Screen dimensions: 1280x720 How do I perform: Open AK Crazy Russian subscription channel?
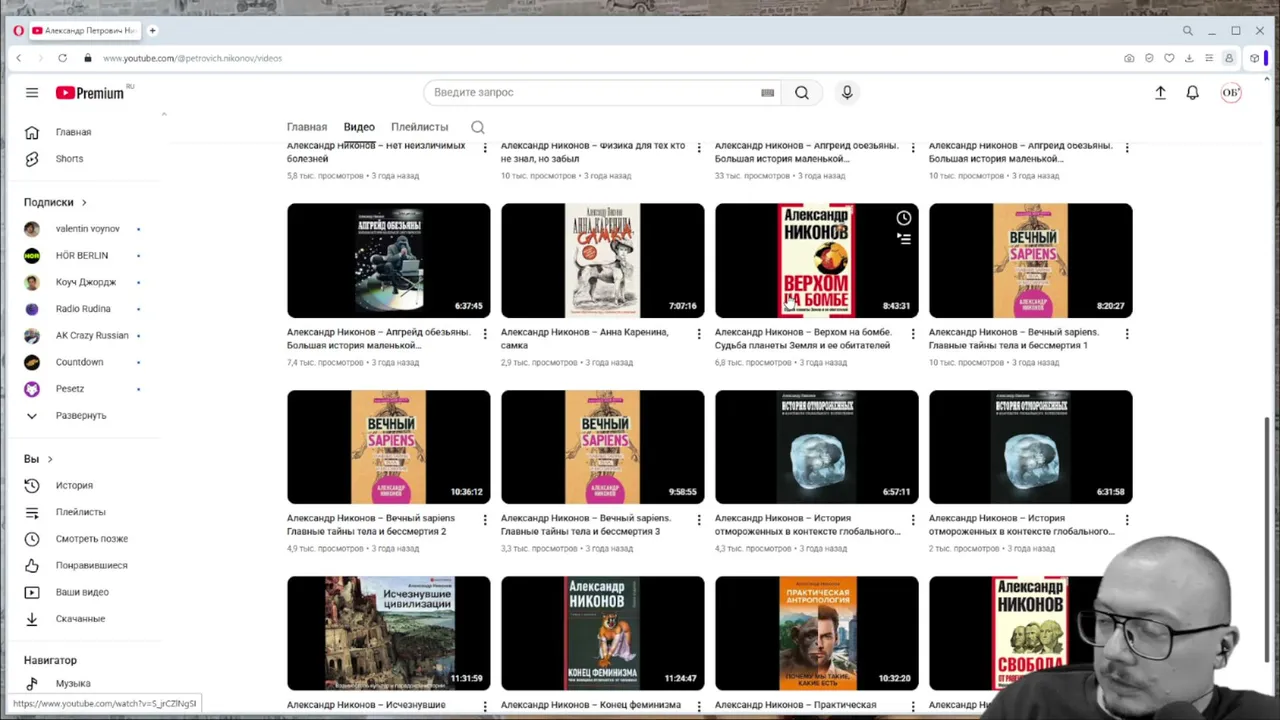[92, 336]
